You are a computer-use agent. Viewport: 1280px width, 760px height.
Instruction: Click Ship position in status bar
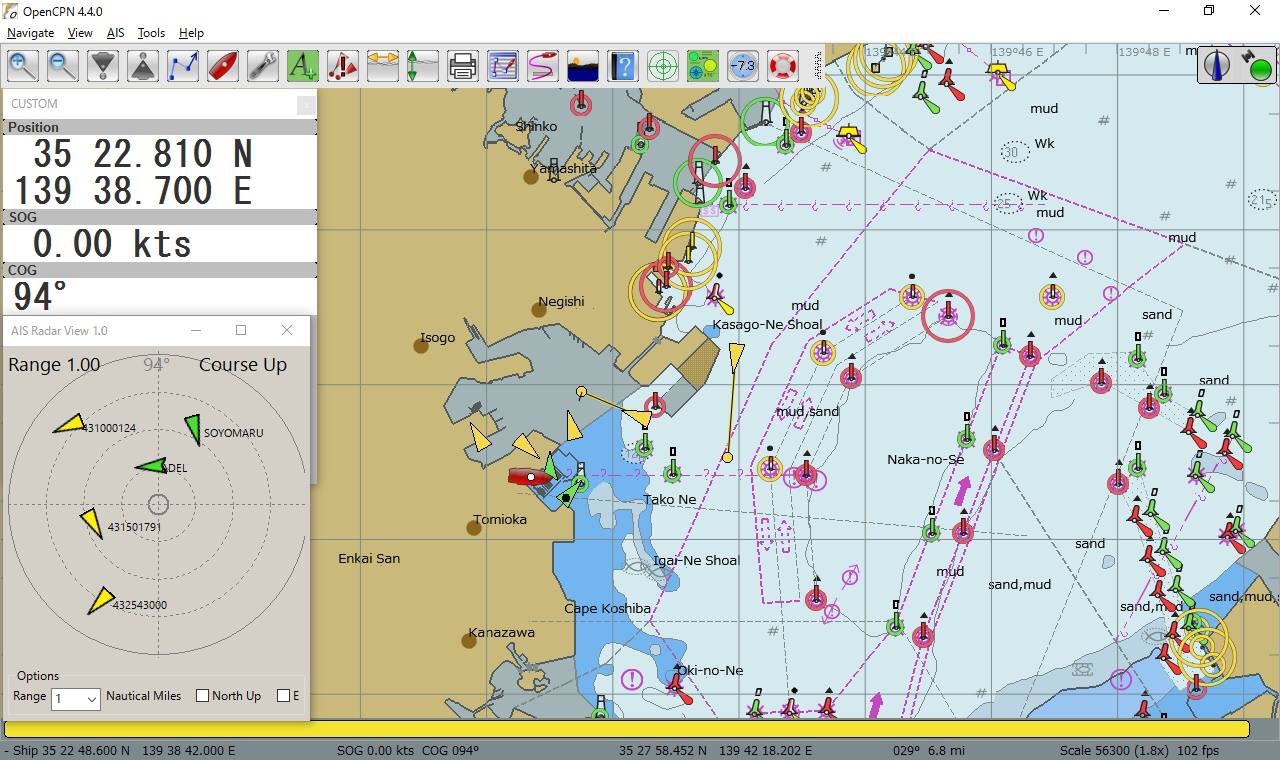[122, 751]
